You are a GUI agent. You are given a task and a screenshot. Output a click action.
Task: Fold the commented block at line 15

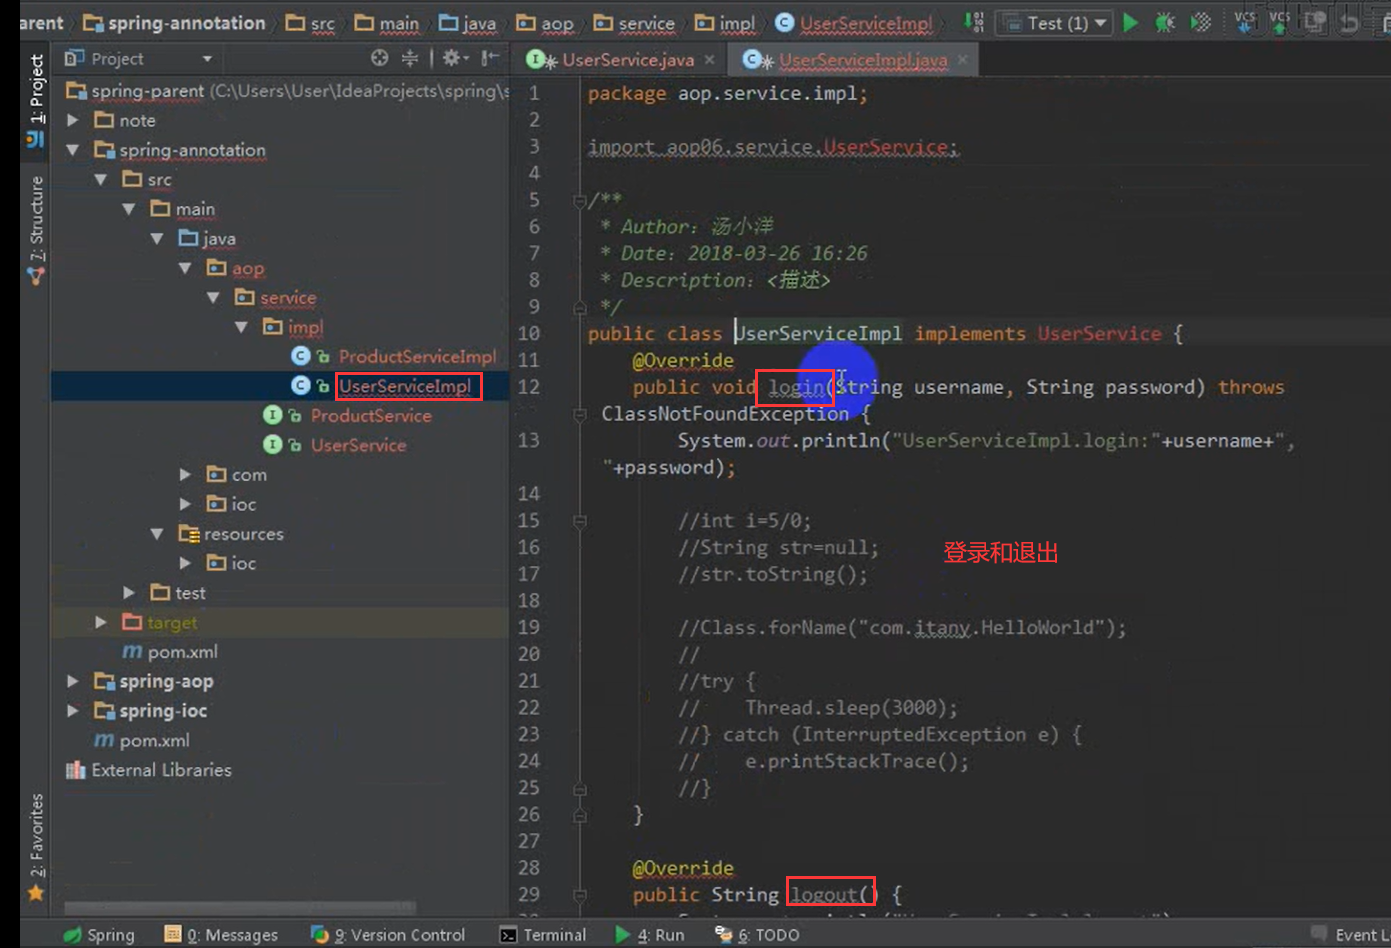(x=579, y=520)
